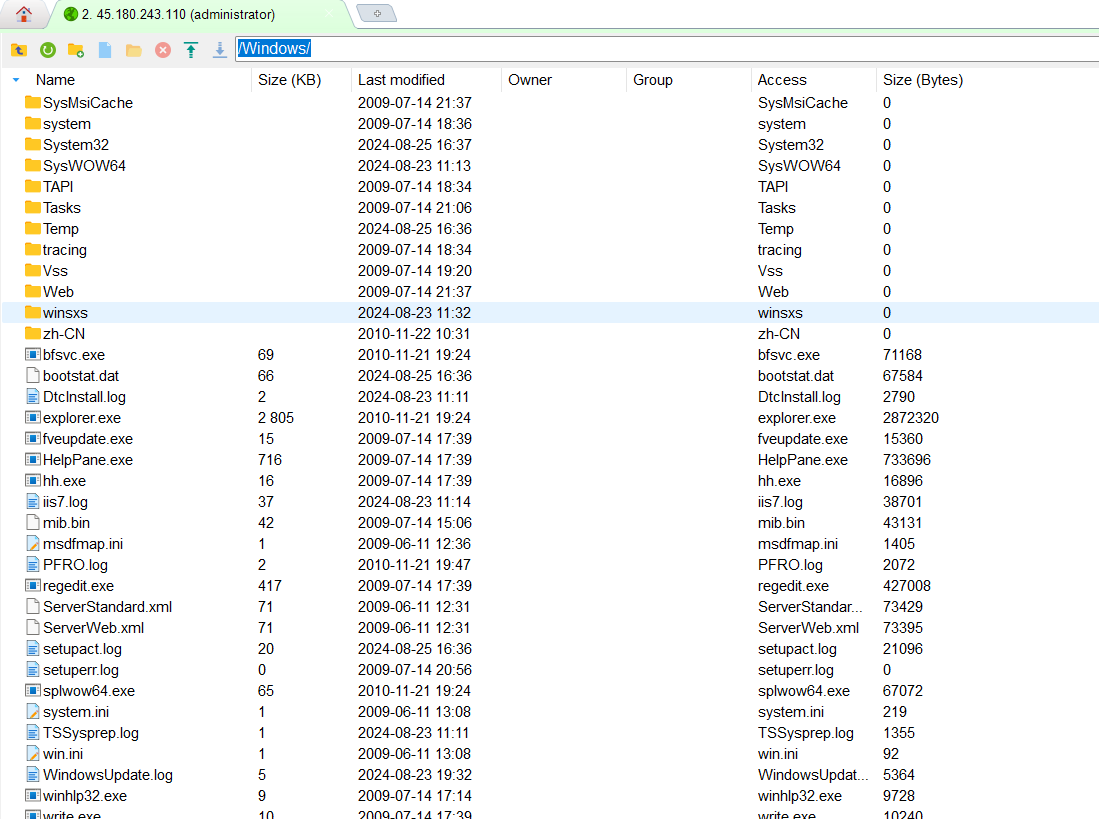Screen dimensions: 1099x819
Task: Upload files with the green up-arrow icon
Action: (x=191, y=50)
